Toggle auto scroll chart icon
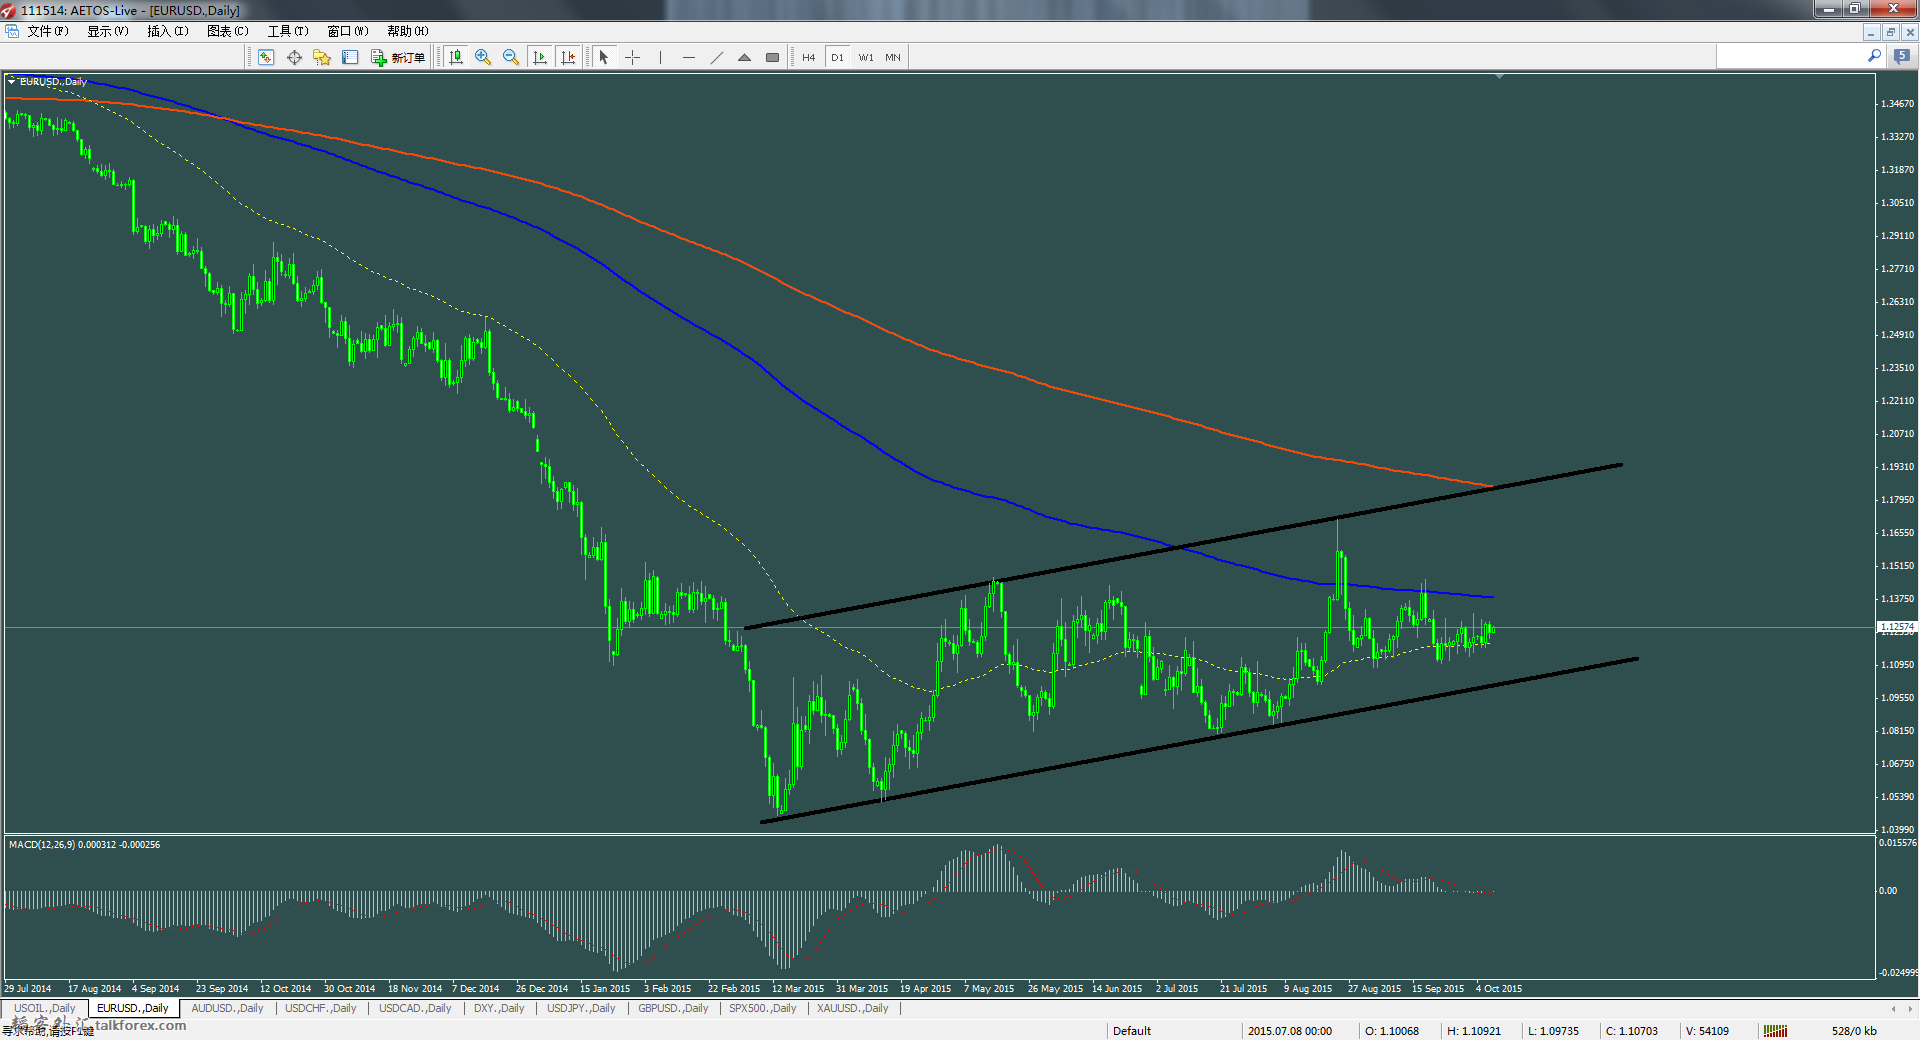The height and width of the screenshot is (1040, 1920). [540, 57]
